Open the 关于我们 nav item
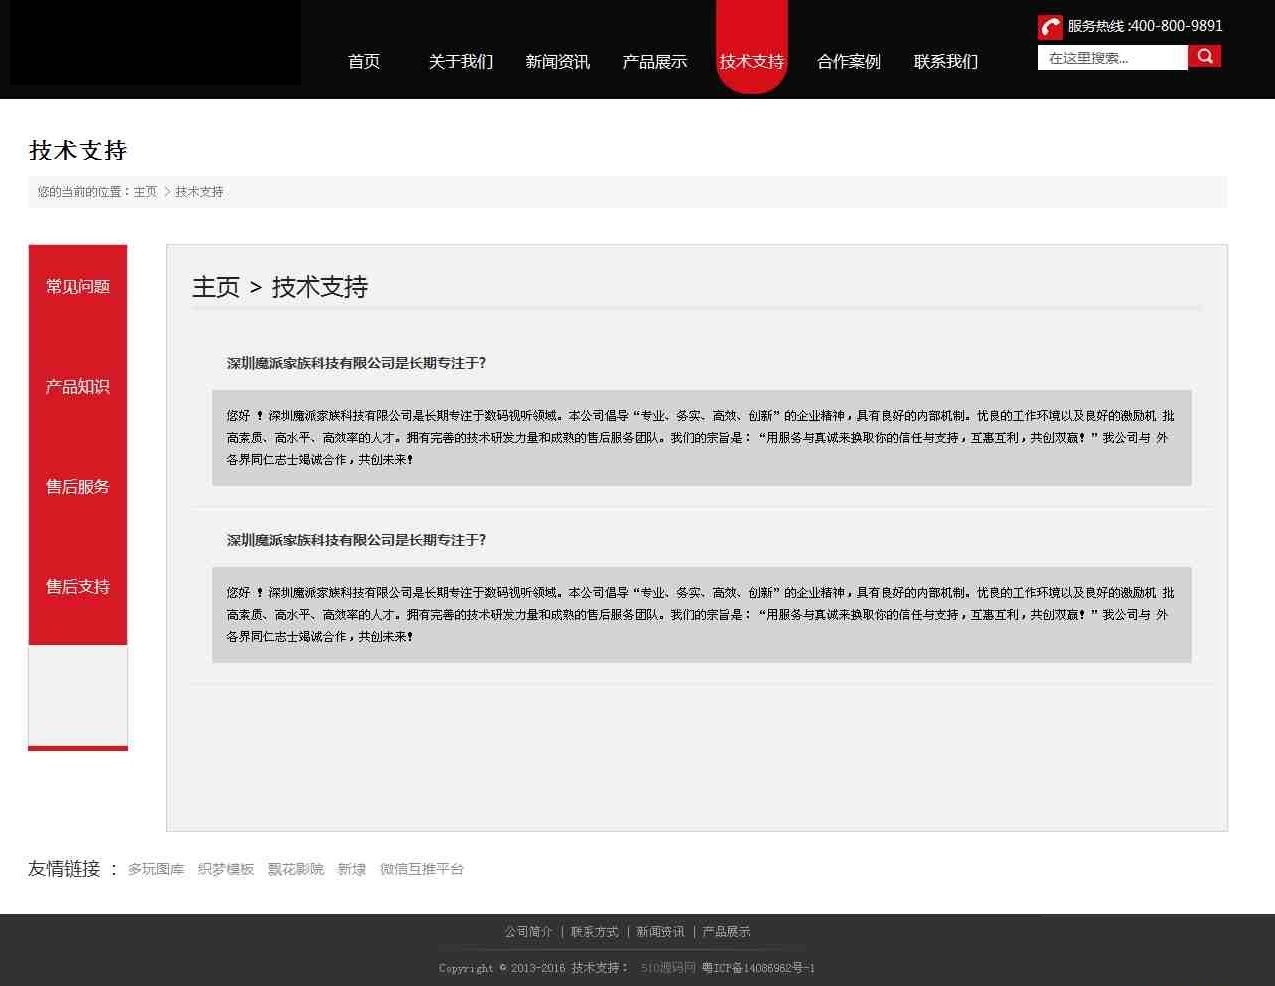 click(461, 62)
